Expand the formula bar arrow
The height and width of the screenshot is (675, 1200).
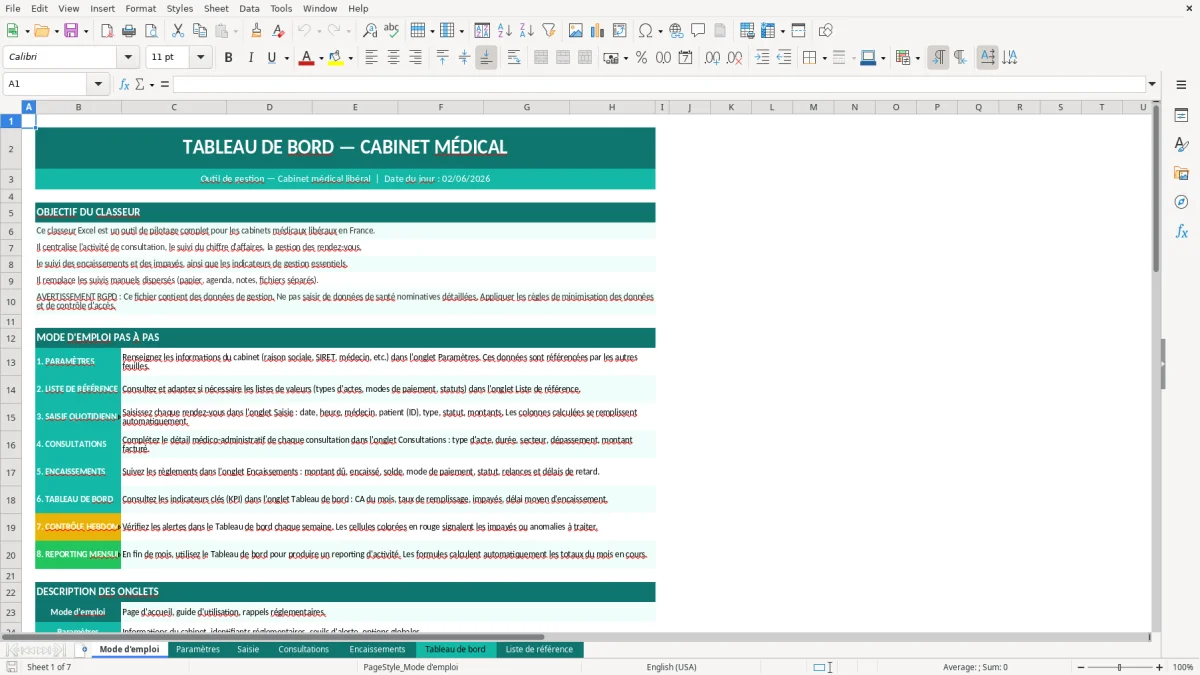point(1152,84)
